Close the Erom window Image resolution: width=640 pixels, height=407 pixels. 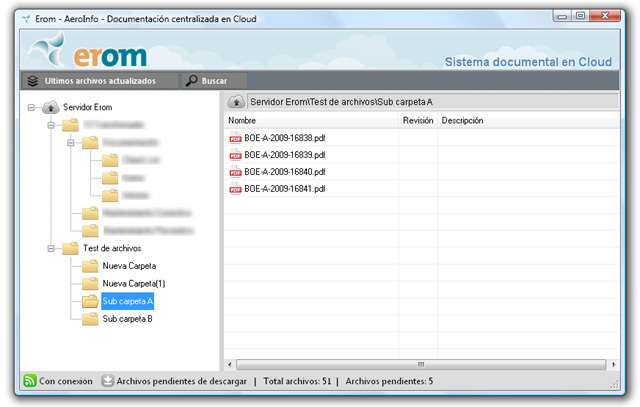coord(605,16)
